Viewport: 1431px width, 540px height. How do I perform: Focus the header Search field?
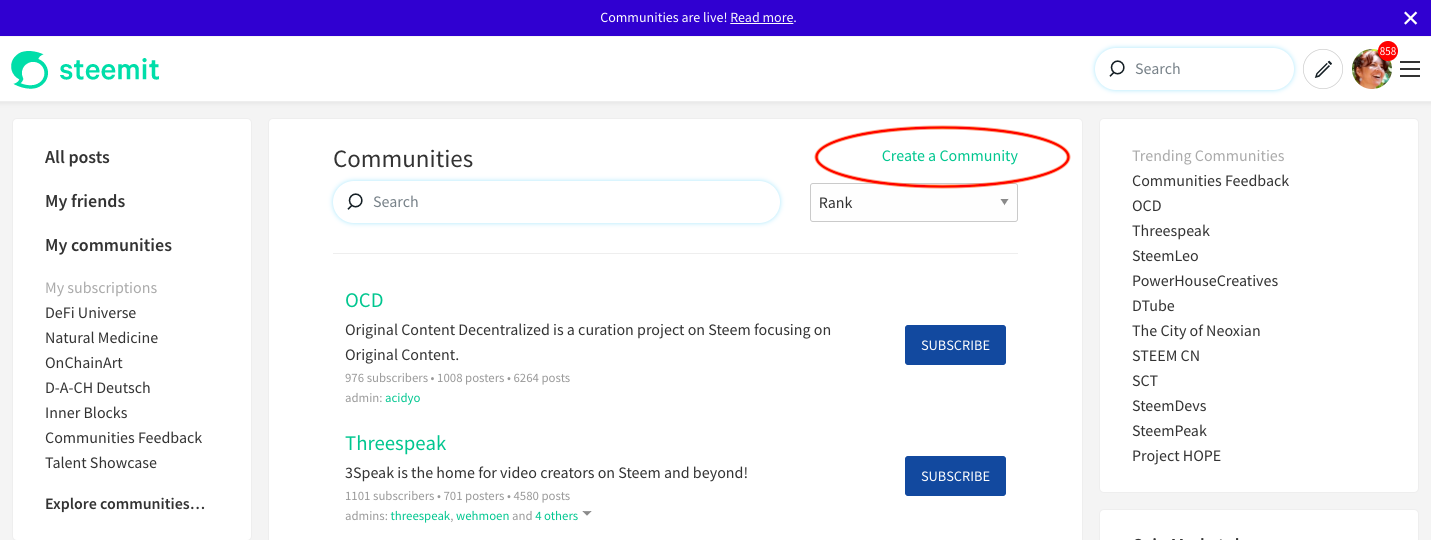1195,69
